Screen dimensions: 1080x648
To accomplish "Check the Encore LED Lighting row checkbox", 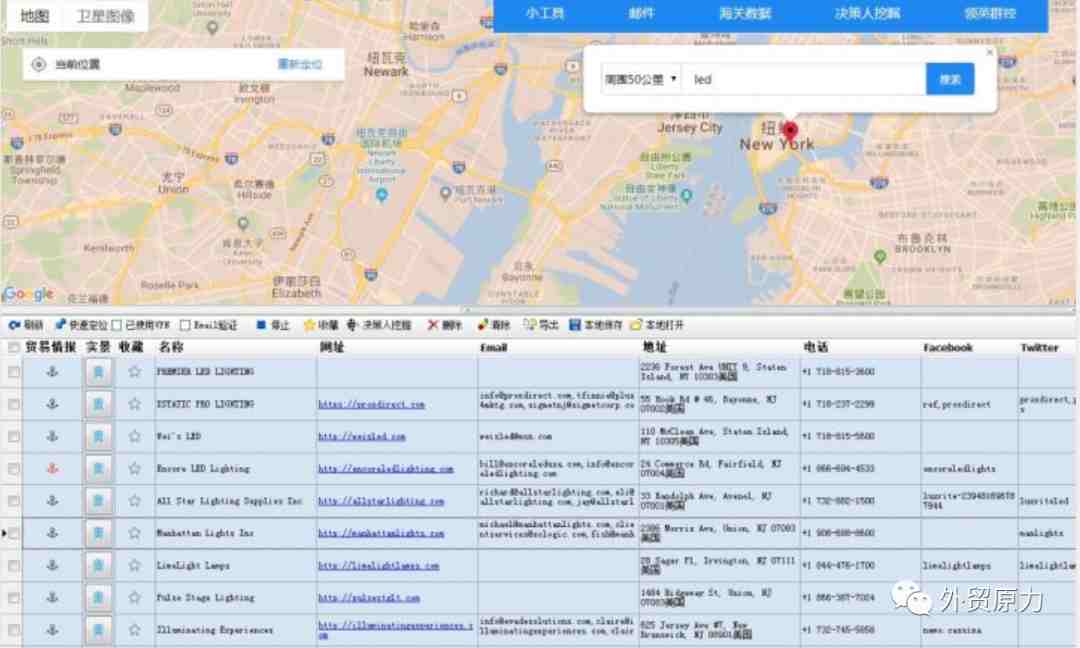I will [14, 468].
